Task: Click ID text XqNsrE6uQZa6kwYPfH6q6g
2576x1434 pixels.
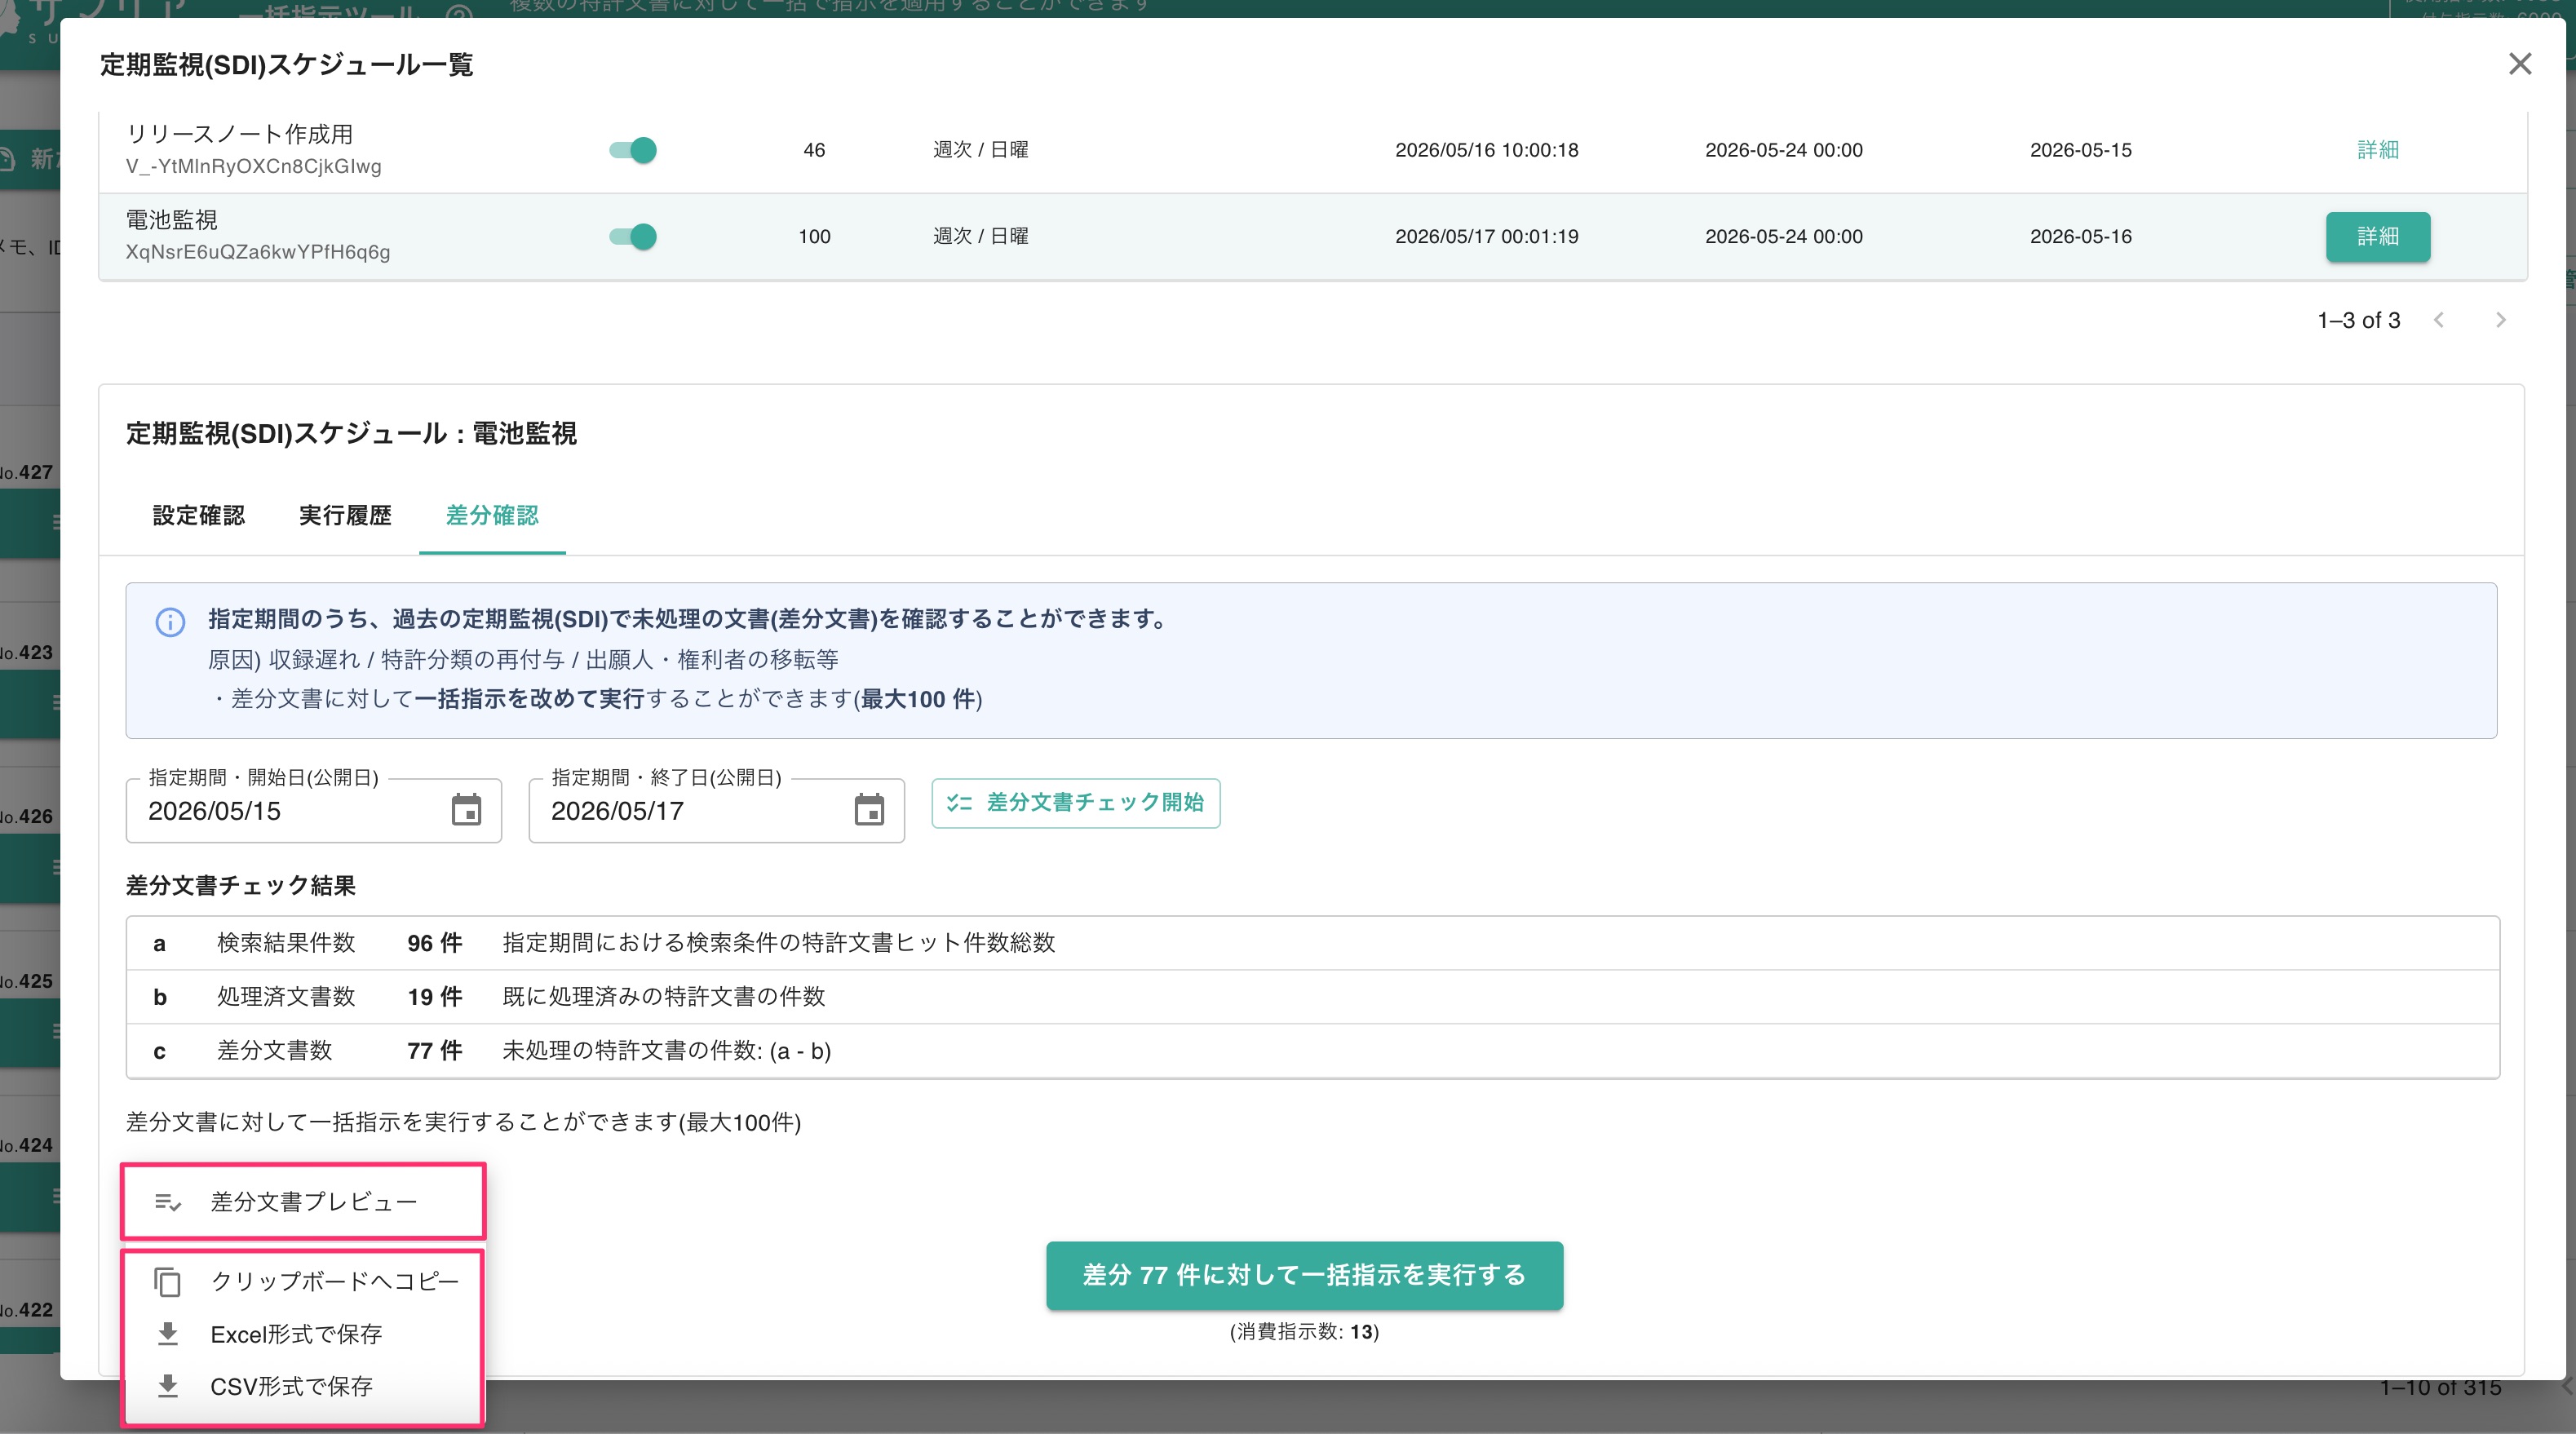Action: (258, 252)
